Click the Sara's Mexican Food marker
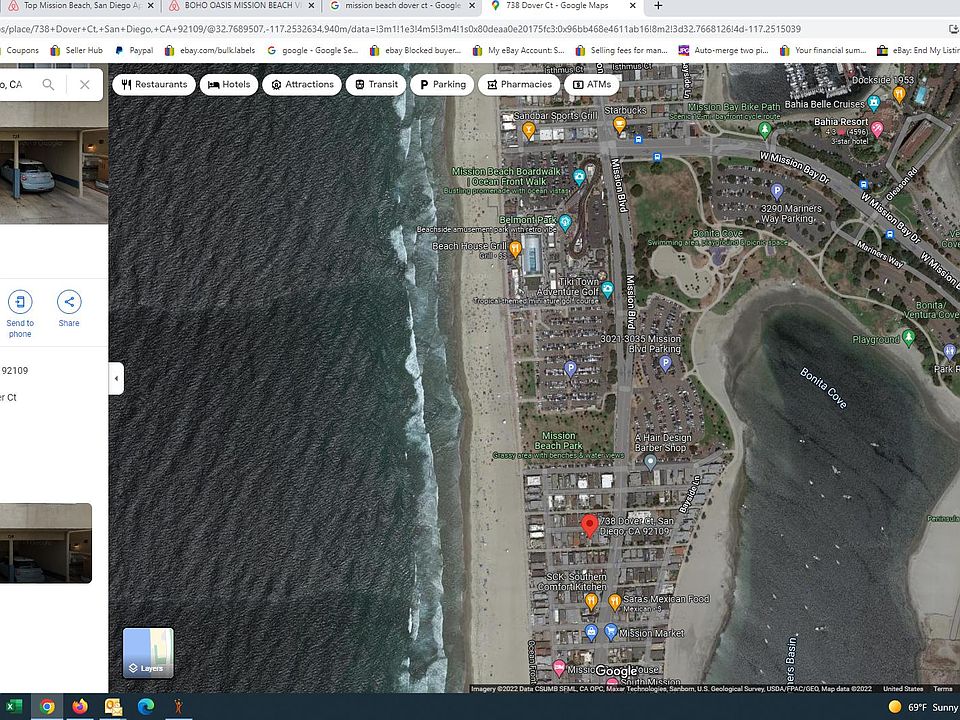Image resolution: width=960 pixels, height=720 pixels. (615, 602)
